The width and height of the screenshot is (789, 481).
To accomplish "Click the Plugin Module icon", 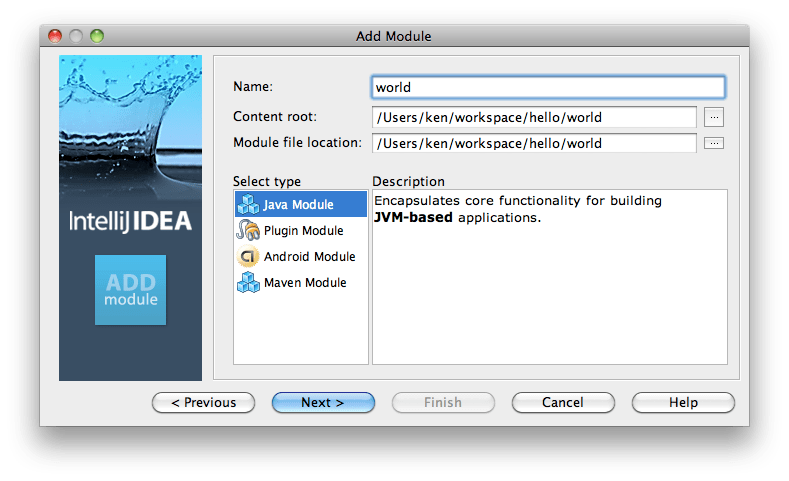I will (x=248, y=230).
